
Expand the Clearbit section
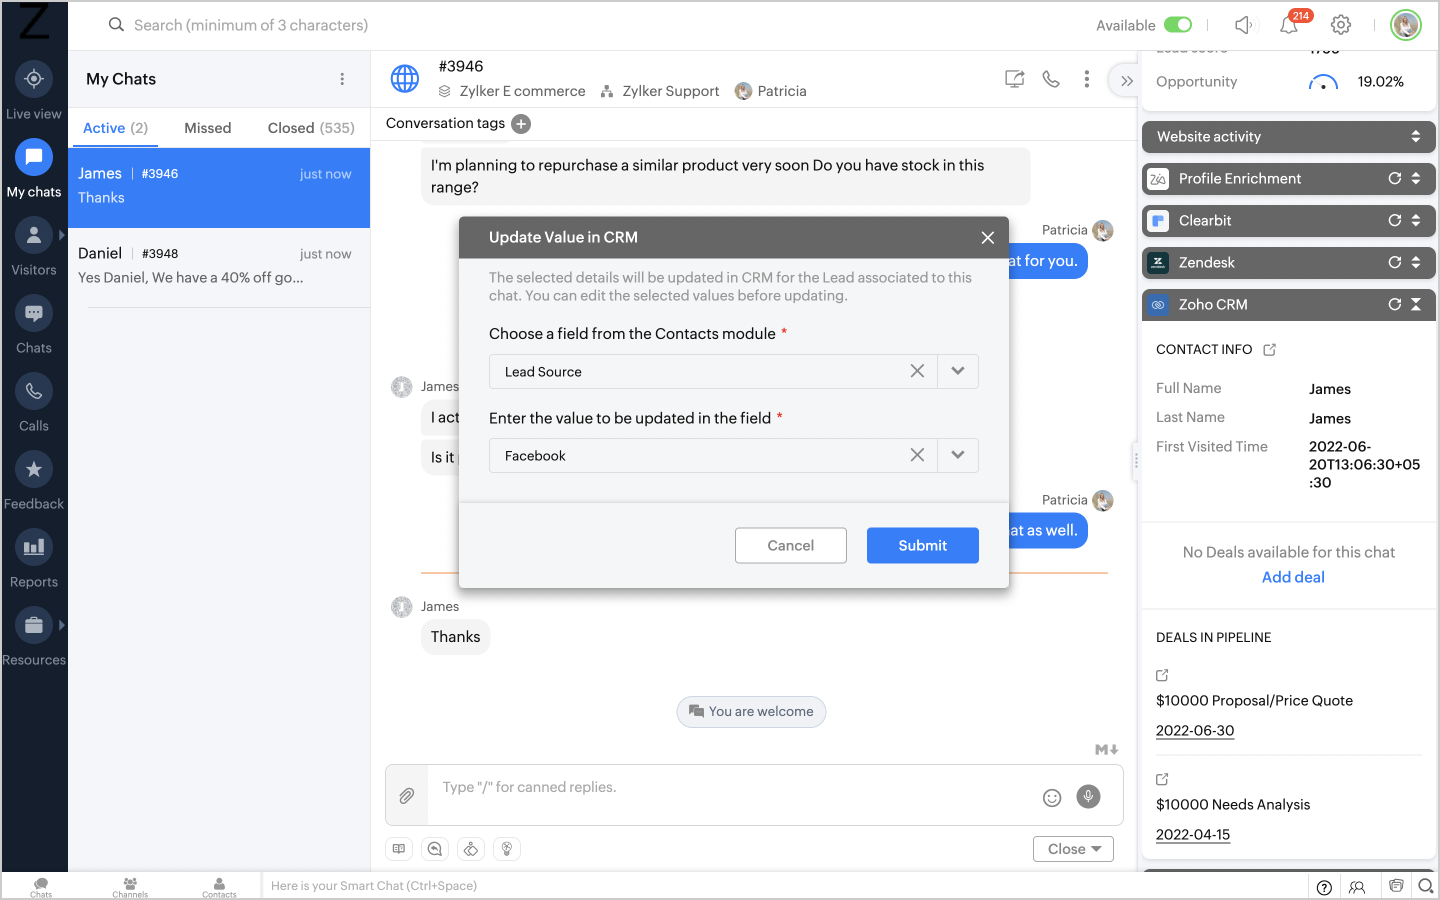(x=1416, y=221)
